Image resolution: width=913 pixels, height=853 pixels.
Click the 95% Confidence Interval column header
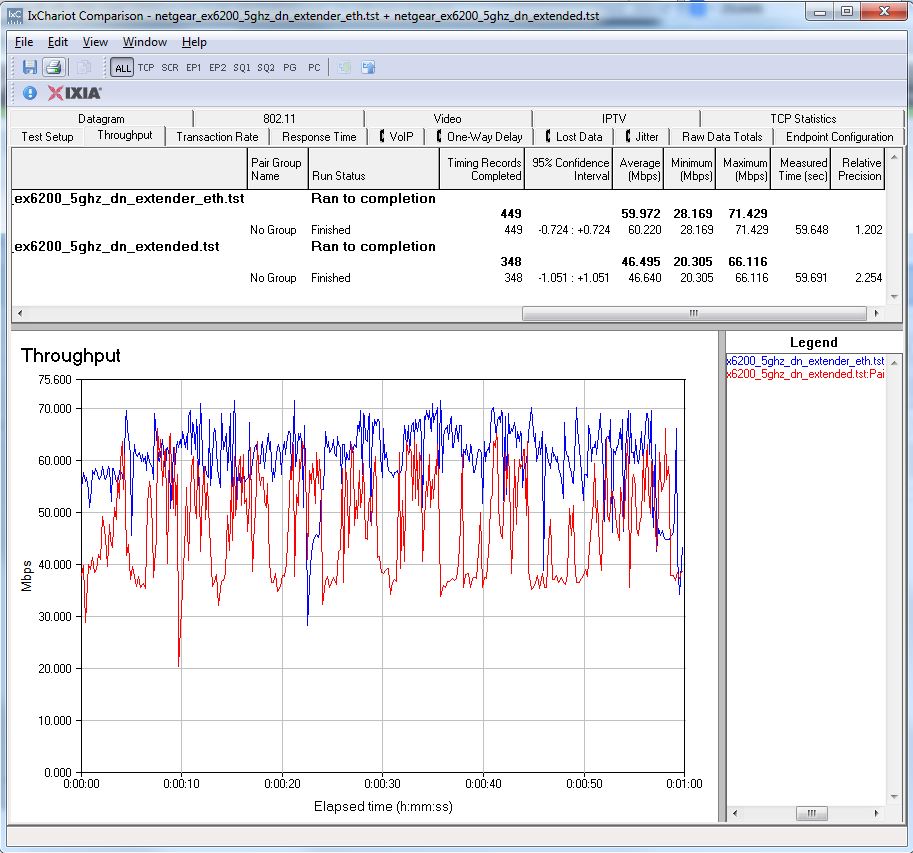click(x=569, y=169)
